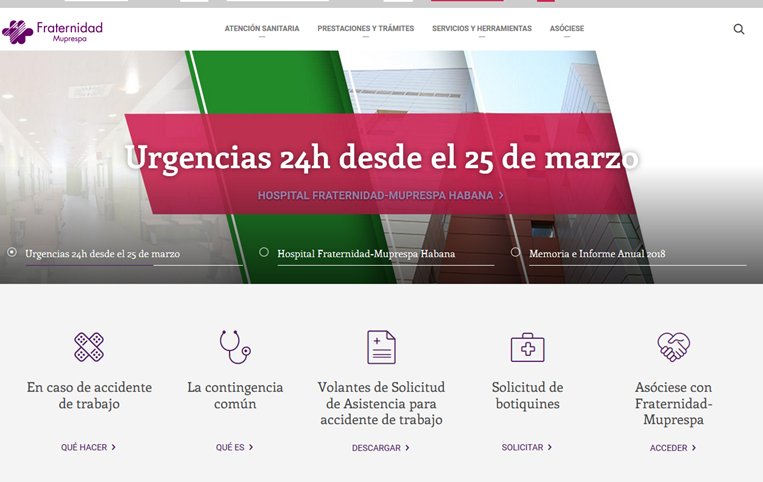Click 'Urgencias 24h desde el 25 de marzo' headline
This screenshot has width=763, height=482.
click(x=382, y=158)
